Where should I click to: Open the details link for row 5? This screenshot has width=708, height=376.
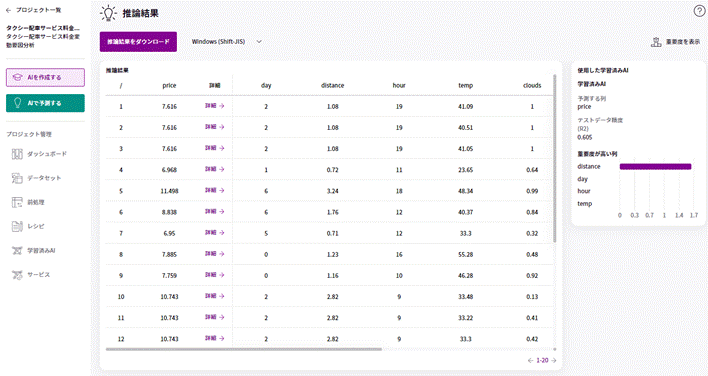coord(214,190)
